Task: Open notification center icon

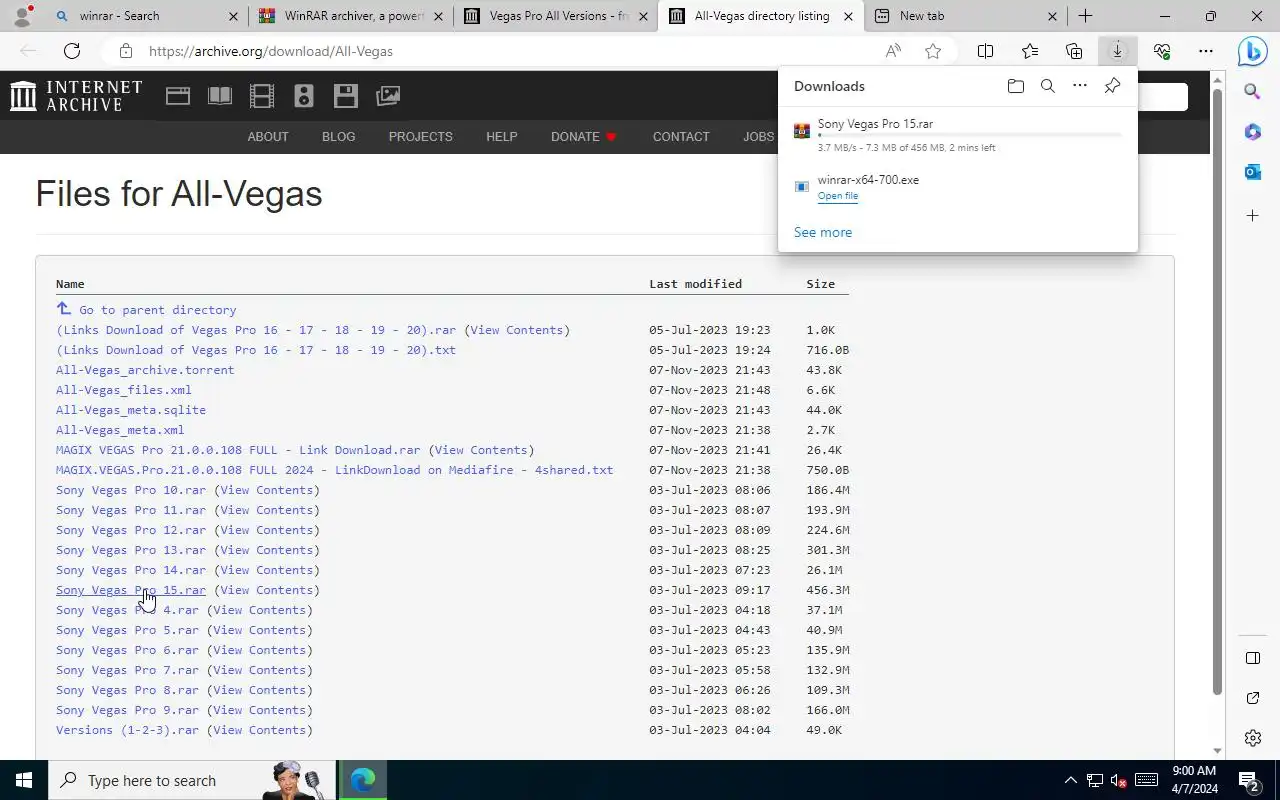Action: tap(1248, 780)
